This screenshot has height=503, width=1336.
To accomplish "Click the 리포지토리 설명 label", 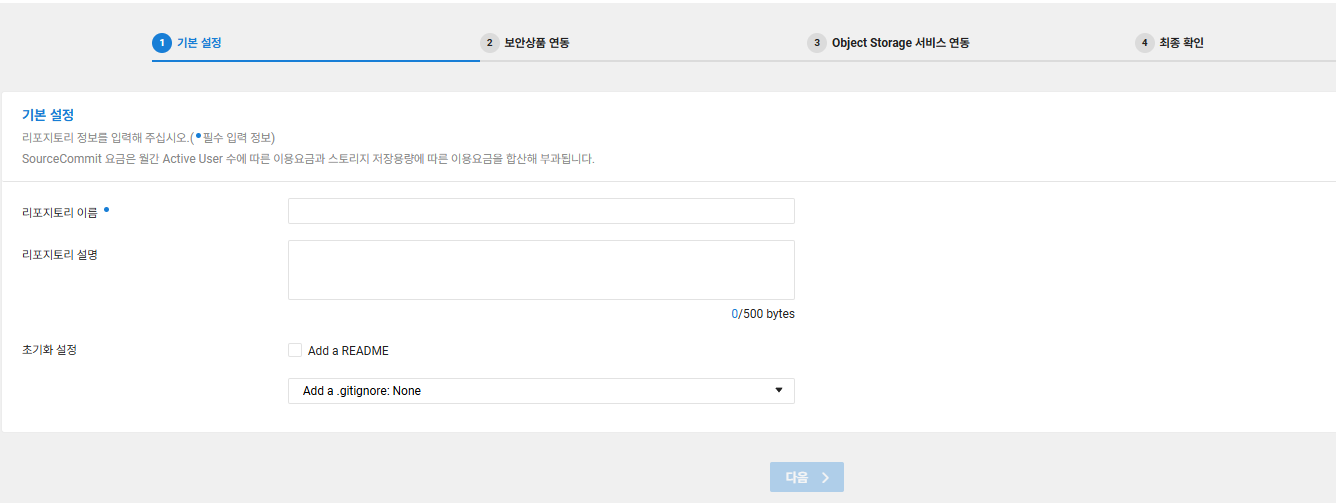I will (60, 254).
